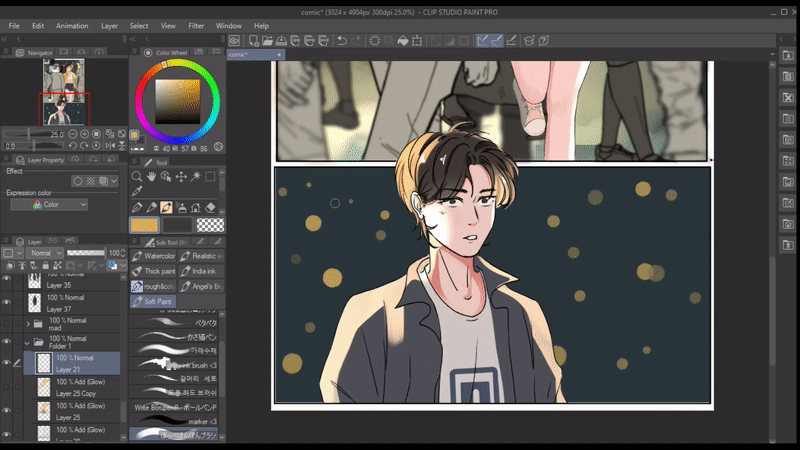Select the India ink sub tool group
The width and height of the screenshot is (800, 450).
tap(202, 271)
